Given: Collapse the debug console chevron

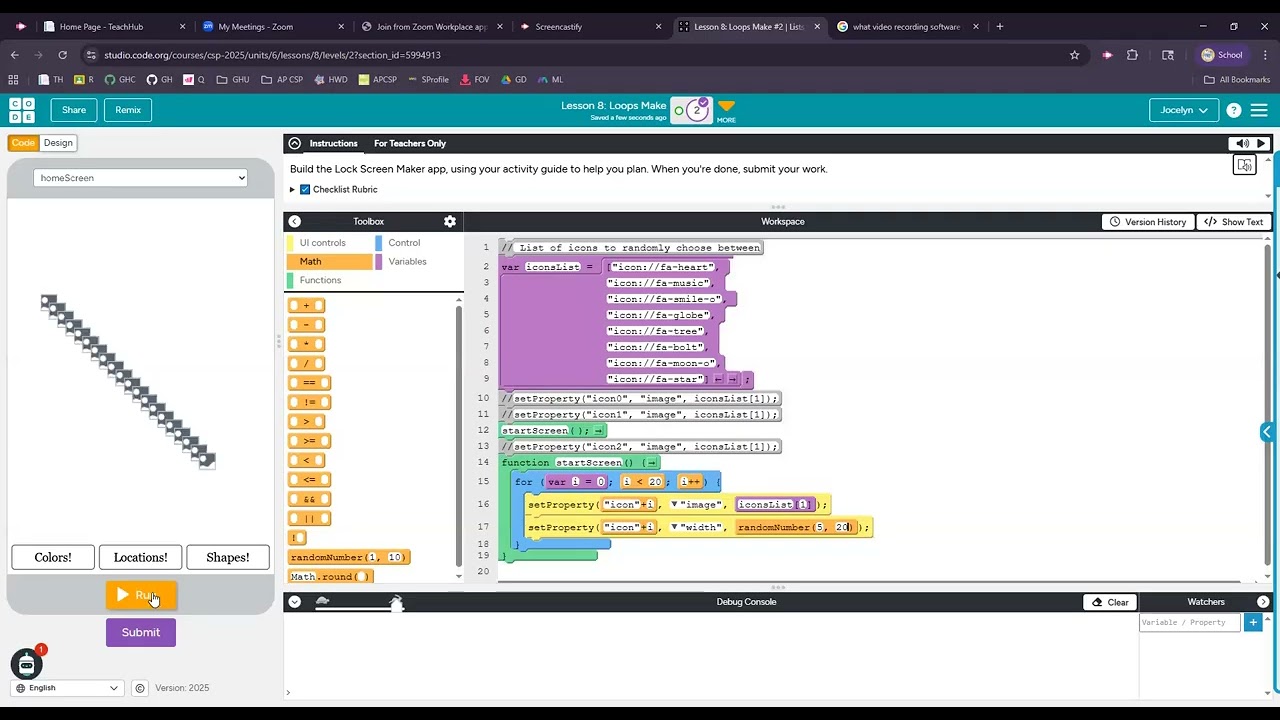Looking at the screenshot, I should pos(294,602).
